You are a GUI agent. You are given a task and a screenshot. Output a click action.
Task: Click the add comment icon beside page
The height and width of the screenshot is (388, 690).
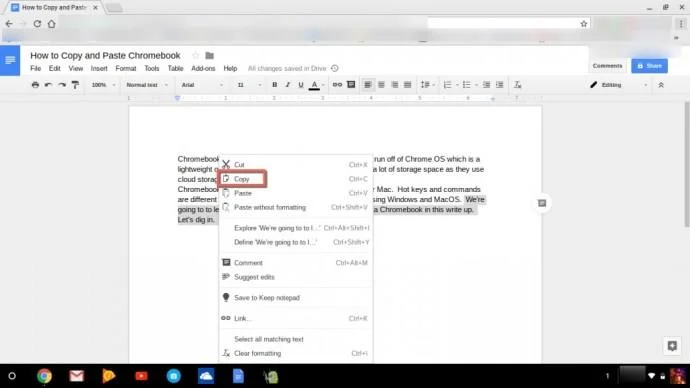click(542, 203)
